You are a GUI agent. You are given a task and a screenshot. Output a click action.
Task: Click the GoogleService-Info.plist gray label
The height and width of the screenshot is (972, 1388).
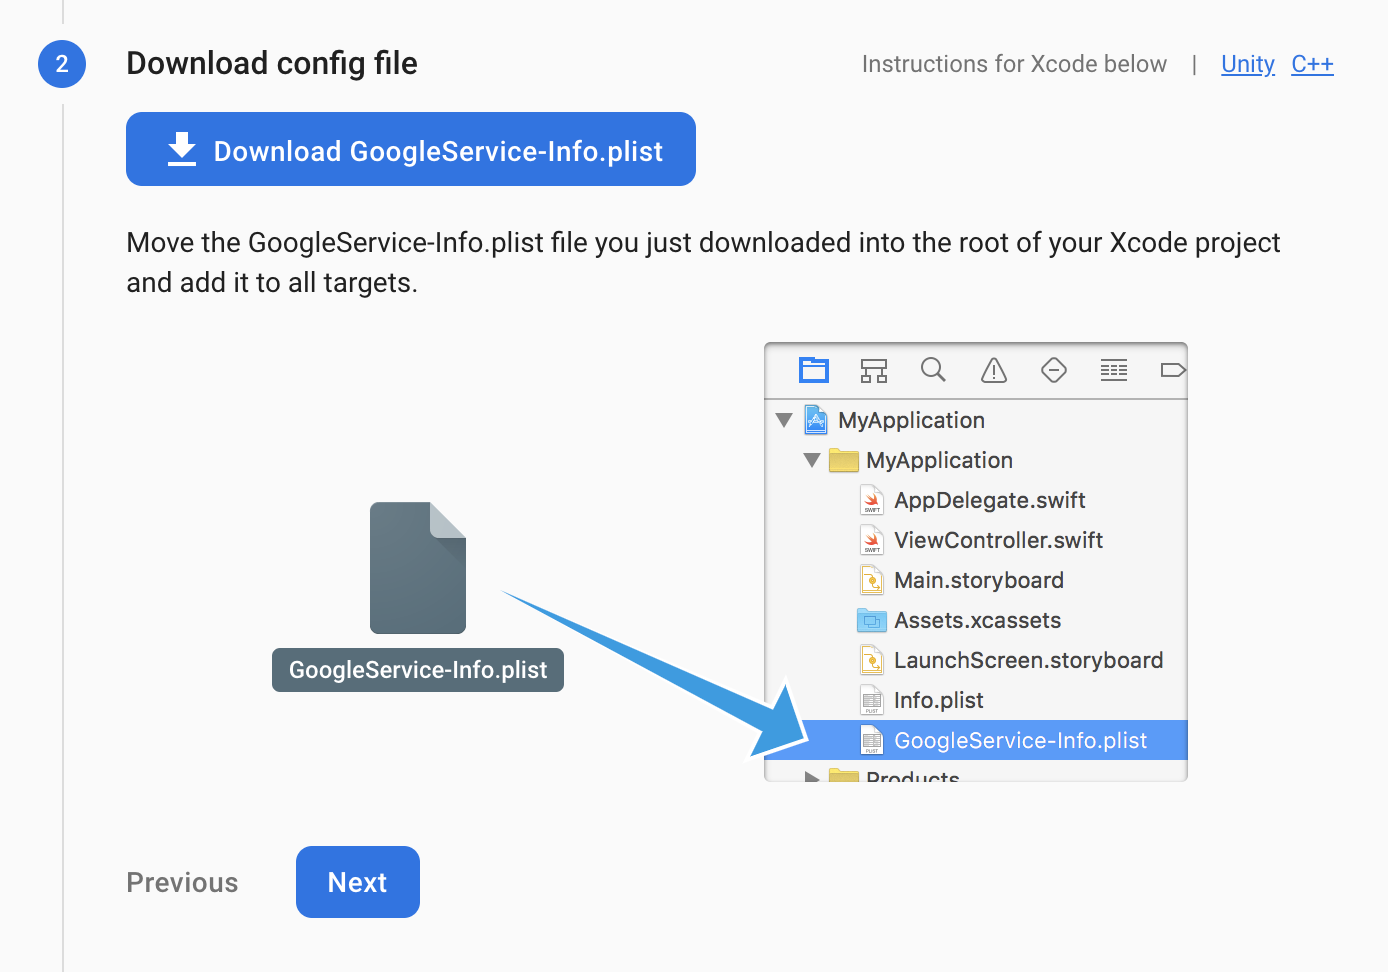tap(418, 670)
